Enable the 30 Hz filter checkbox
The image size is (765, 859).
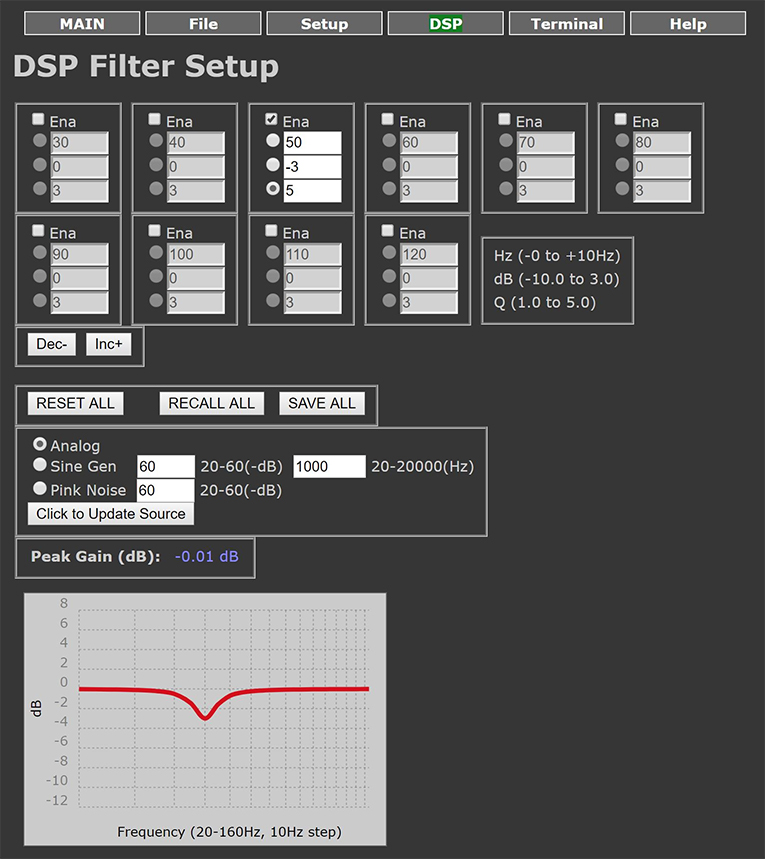pyautogui.click(x=39, y=120)
